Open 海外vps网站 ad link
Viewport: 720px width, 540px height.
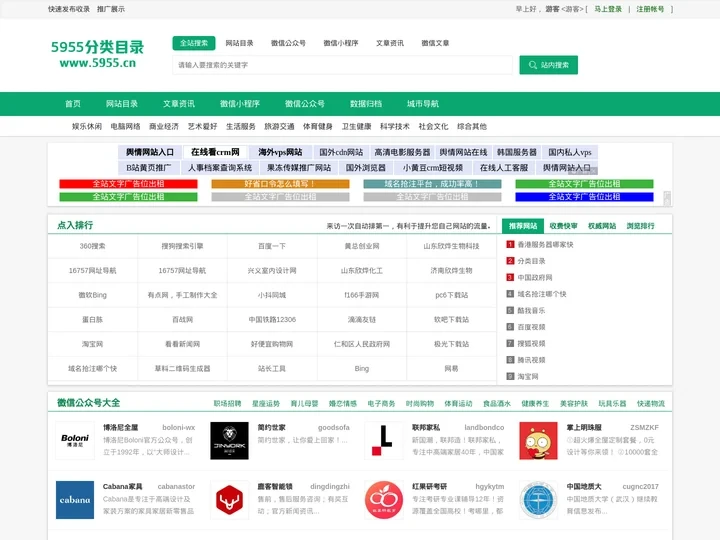click(280, 152)
